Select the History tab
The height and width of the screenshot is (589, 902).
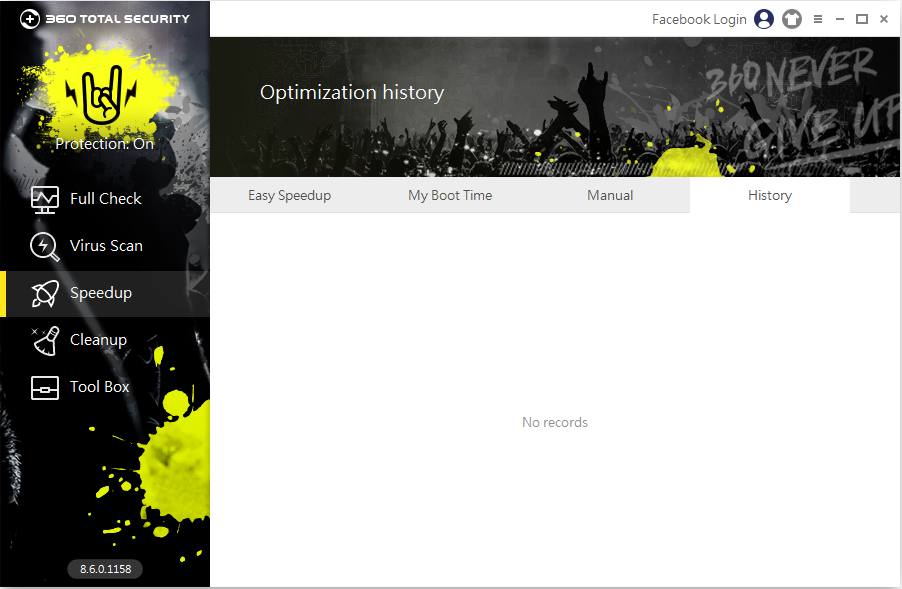click(x=770, y=196)
